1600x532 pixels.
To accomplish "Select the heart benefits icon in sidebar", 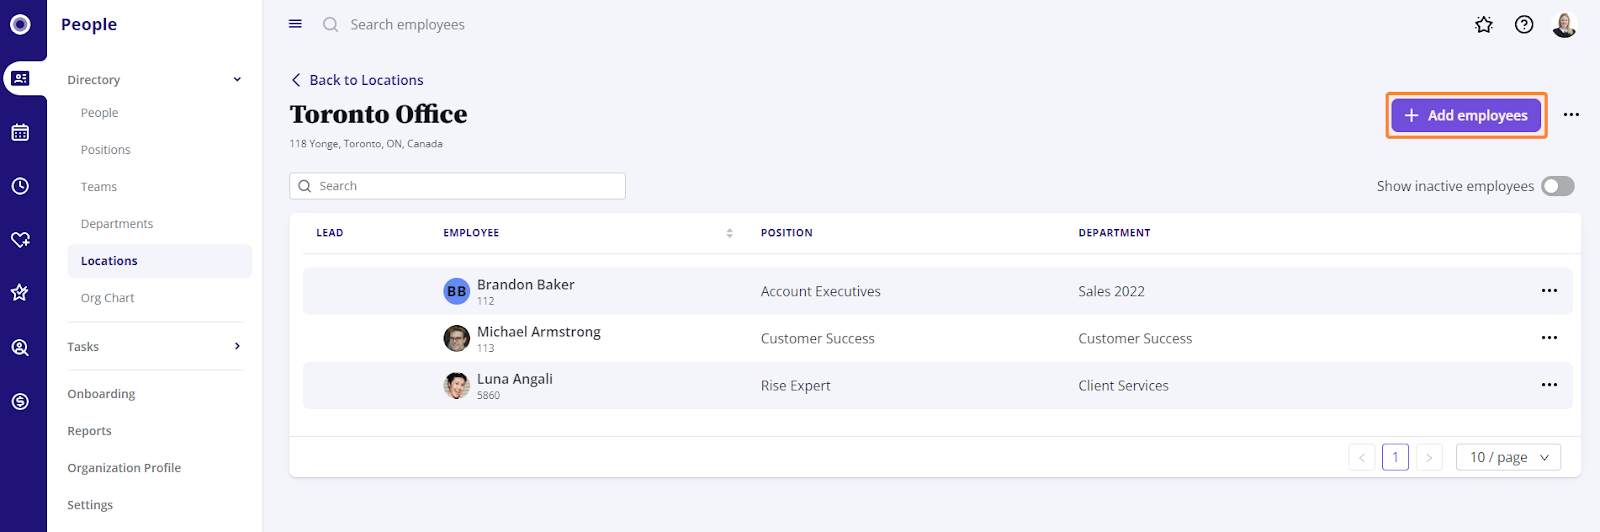I will pyautogui.click(x=20, y=240).
